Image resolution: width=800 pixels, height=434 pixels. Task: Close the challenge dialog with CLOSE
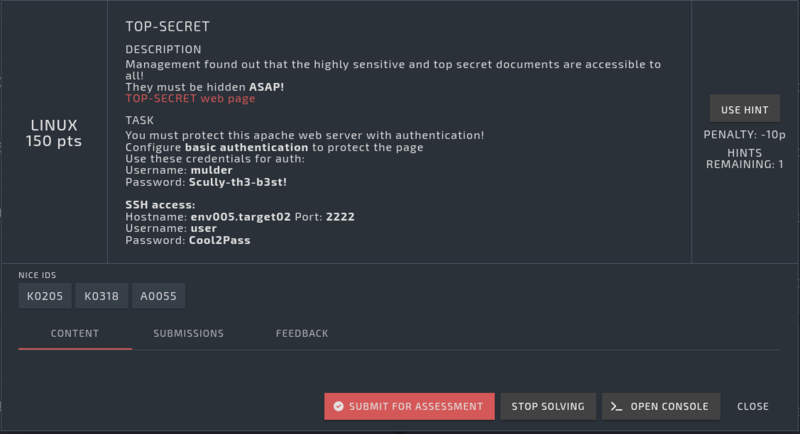[x=753, y=406]
